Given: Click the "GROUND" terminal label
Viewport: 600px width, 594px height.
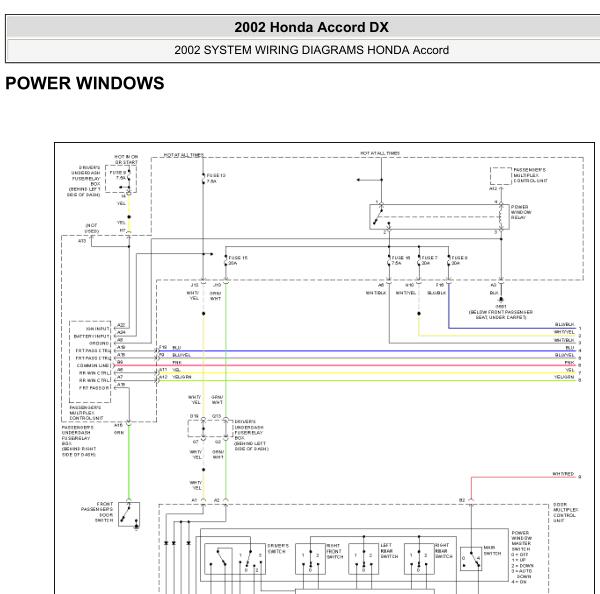Looking at the screenshot, I should (x=99, y=343).
